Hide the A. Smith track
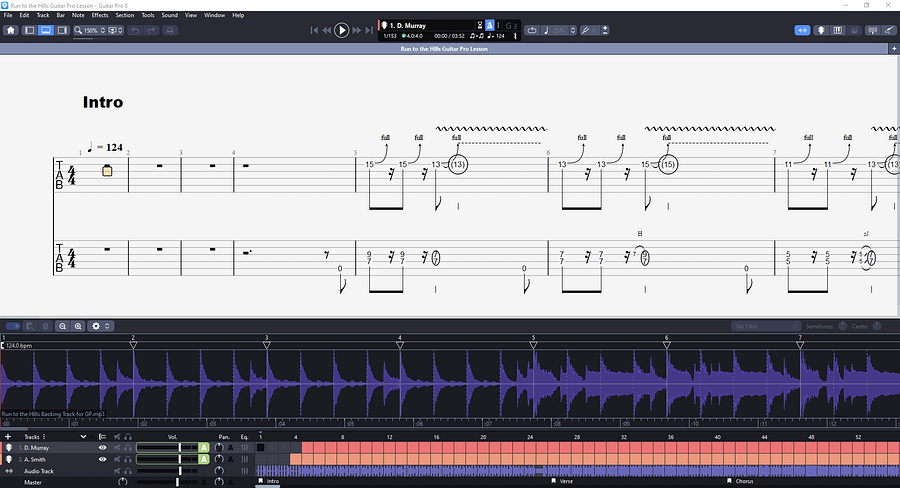Viewport: 900px width, 488px height. pyautogui.click(x=102, y=459)
